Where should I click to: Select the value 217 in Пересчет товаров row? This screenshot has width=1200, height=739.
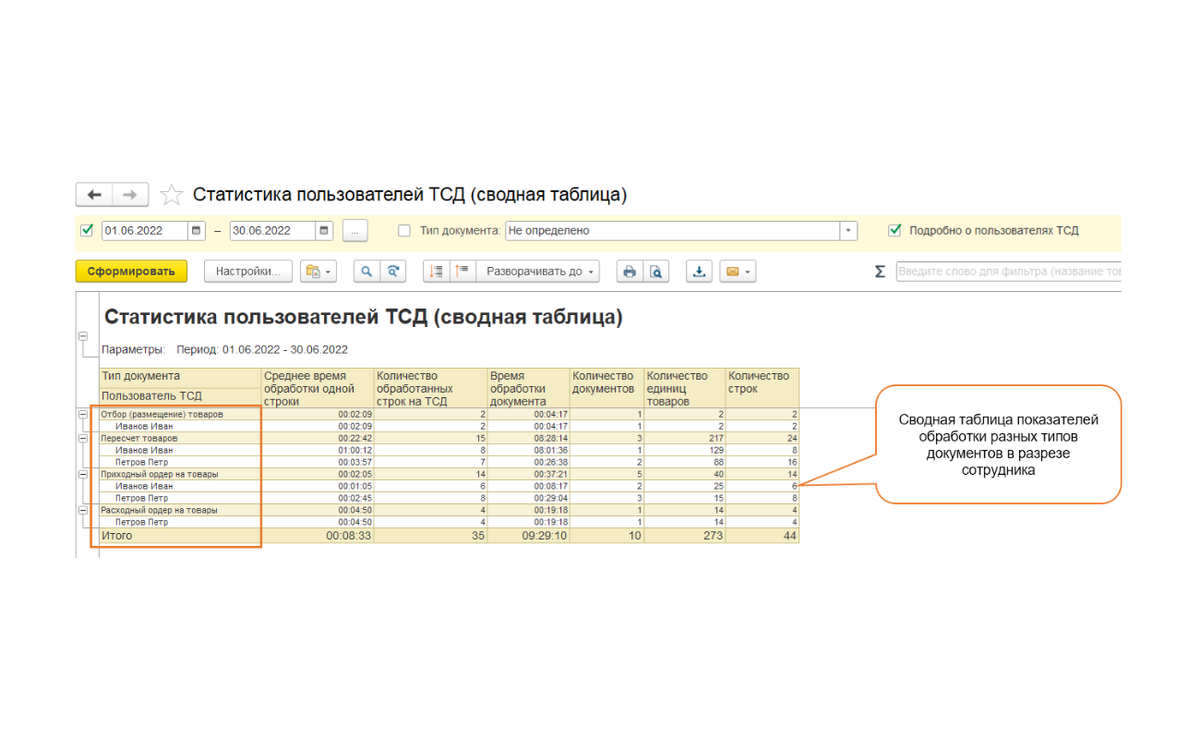tap(716, 438)
